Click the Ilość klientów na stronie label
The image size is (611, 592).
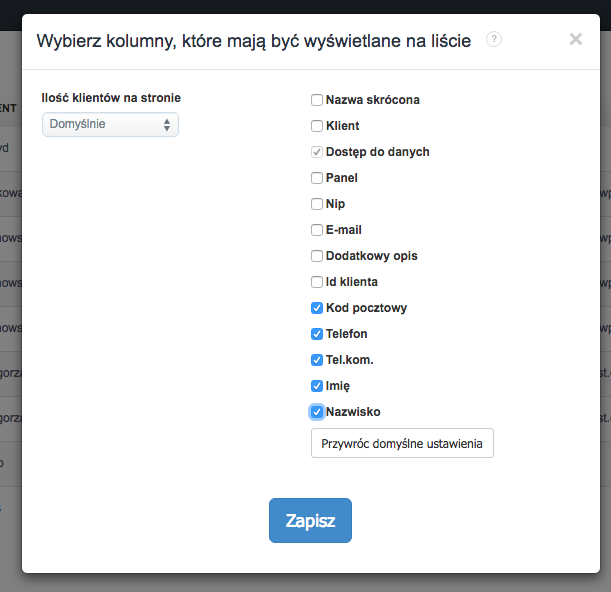pyautogui.click(x=111, y=97)
